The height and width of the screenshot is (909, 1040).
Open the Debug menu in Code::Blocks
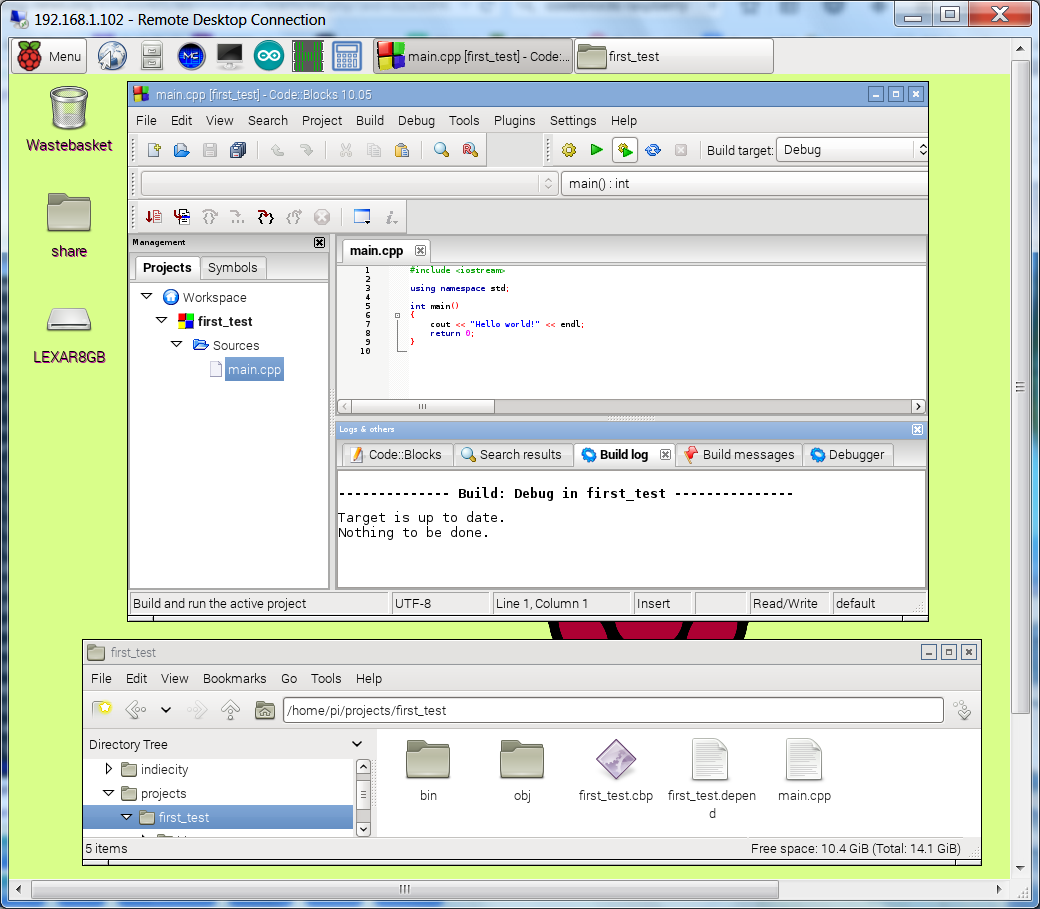point(416,120)
